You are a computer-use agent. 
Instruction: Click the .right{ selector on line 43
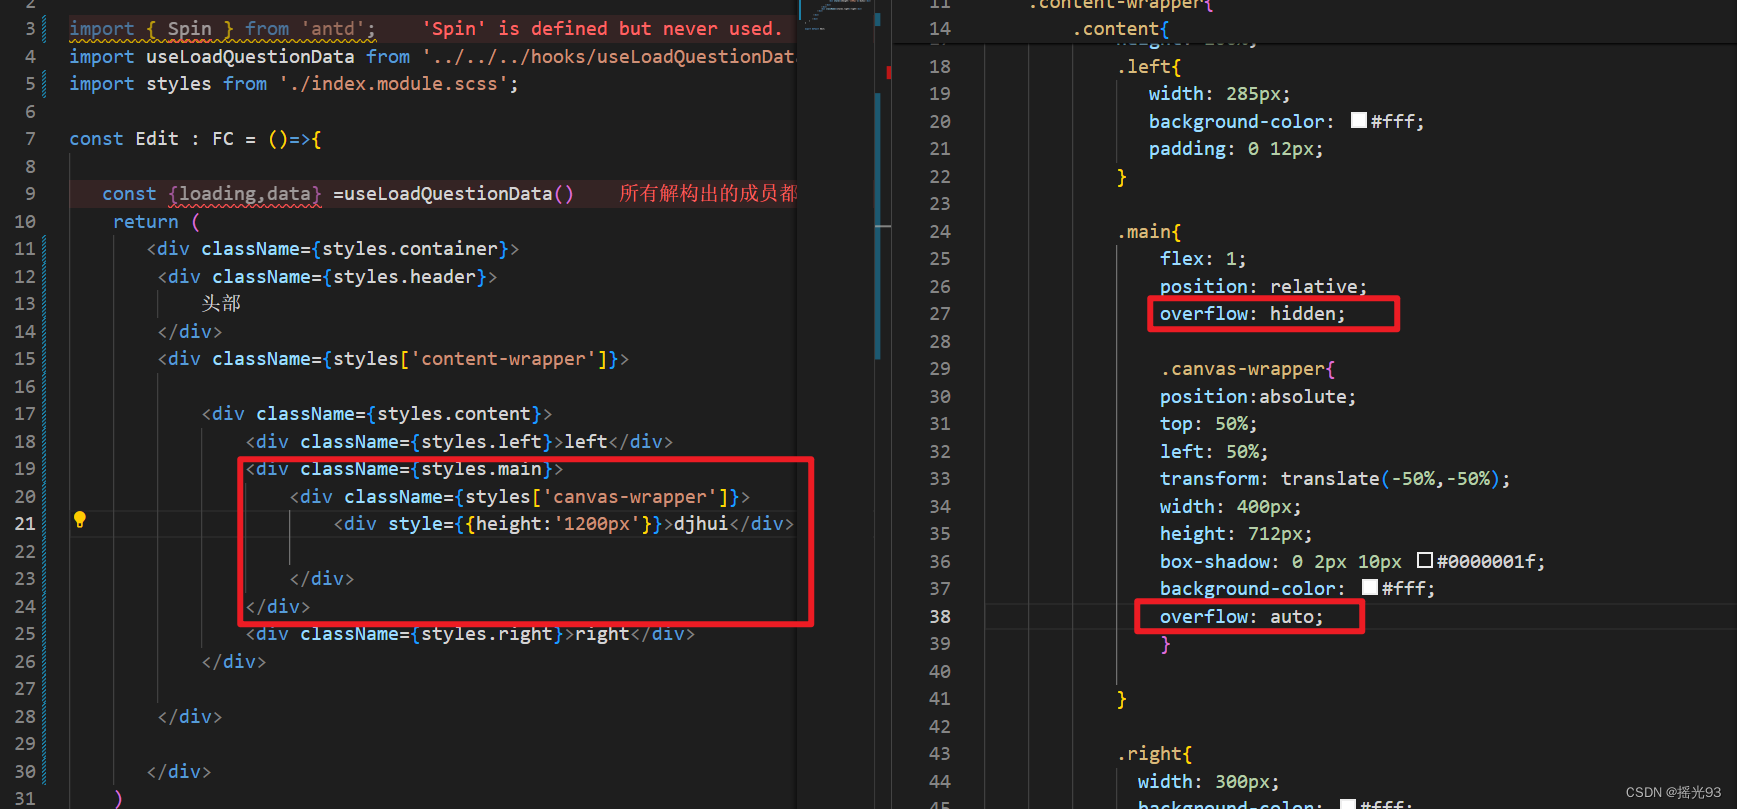[x=1154, y=754]
